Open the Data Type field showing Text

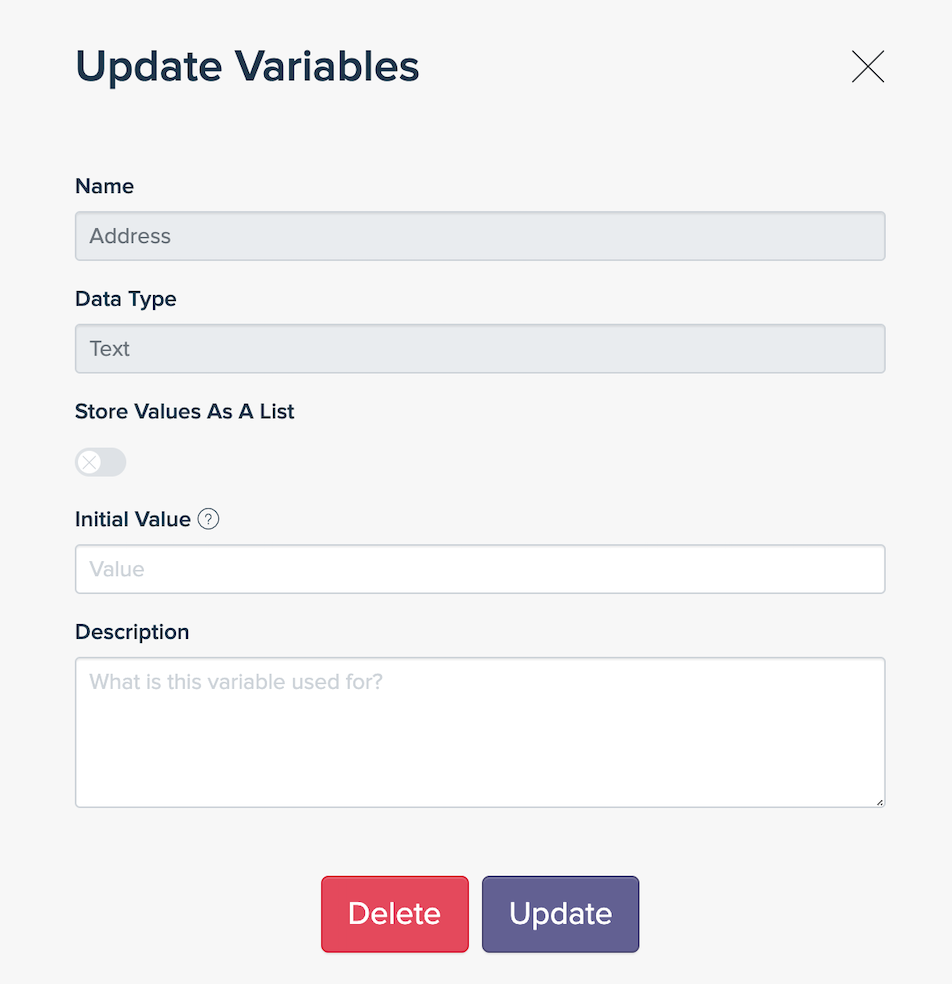[x=480, y=349]
